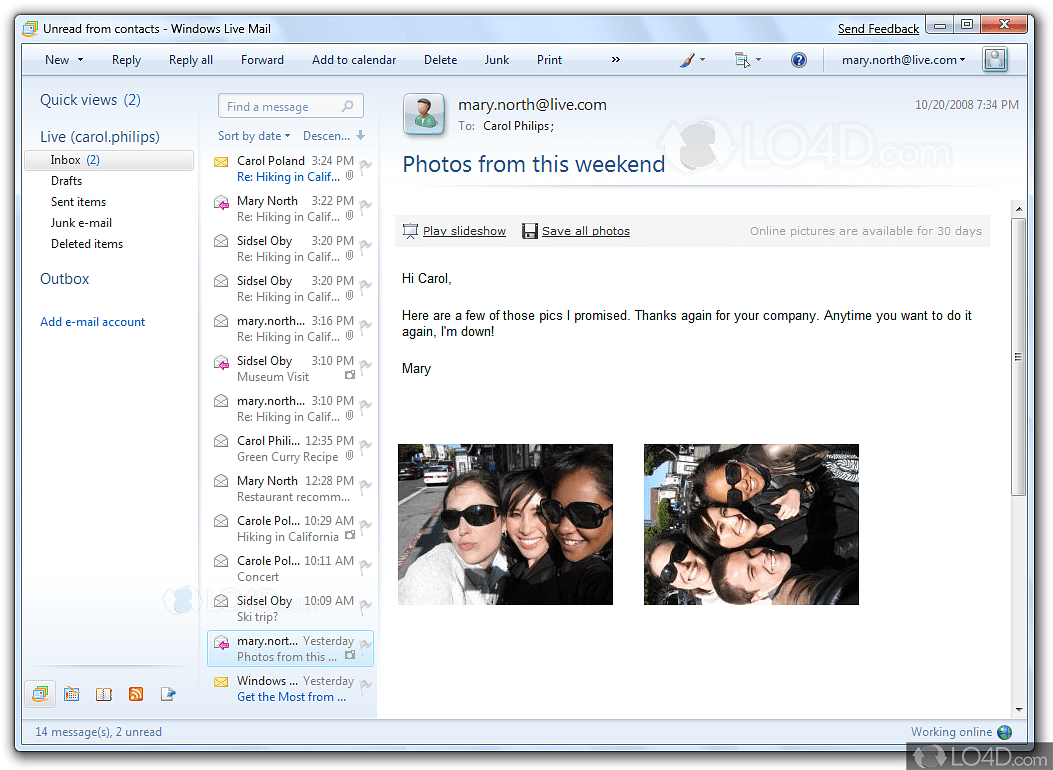The height and width of the screenshot is (770, 1053).
Task: Click the envelope icon of Windows Yesterday message
Action: coord(221,682)
